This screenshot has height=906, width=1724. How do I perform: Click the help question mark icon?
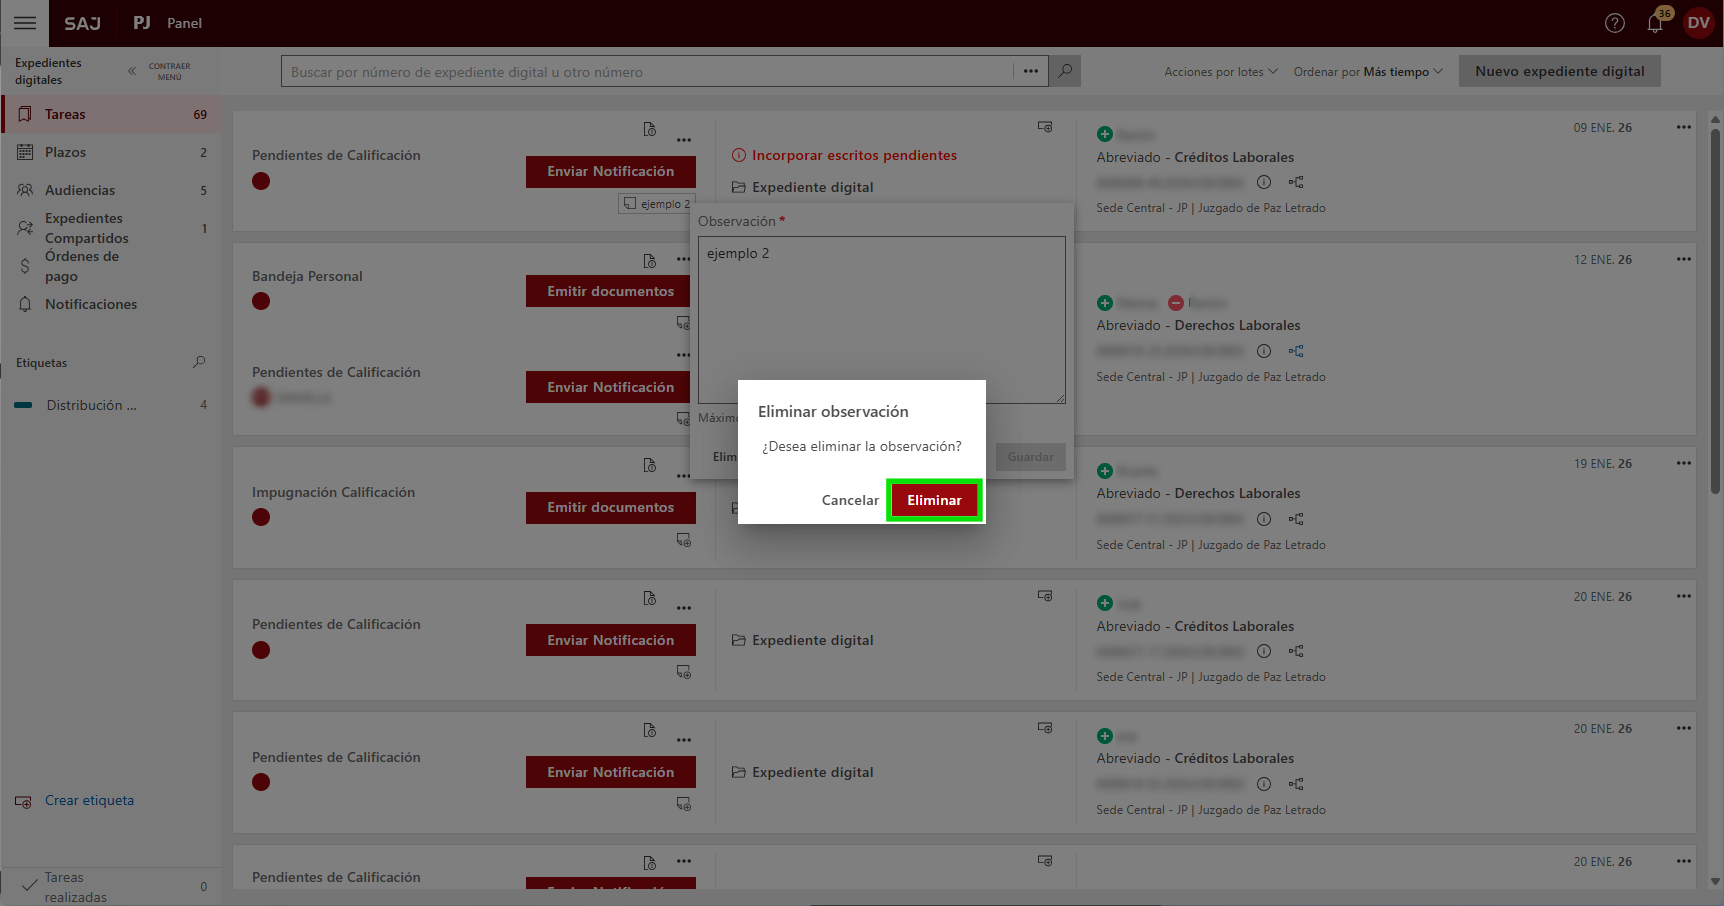coord(1614,23)
